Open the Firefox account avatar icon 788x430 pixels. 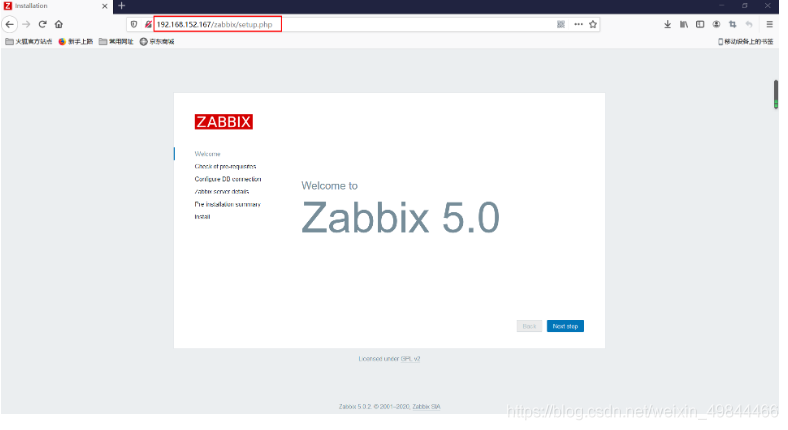[x=717, y=24]
